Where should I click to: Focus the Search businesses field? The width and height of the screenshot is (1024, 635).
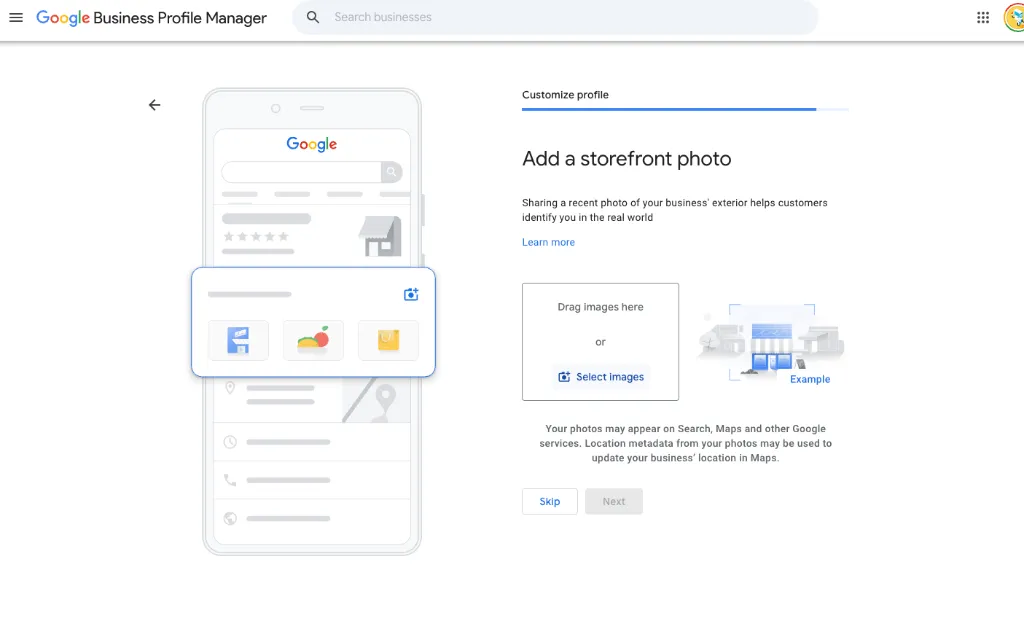coord(555,18)
